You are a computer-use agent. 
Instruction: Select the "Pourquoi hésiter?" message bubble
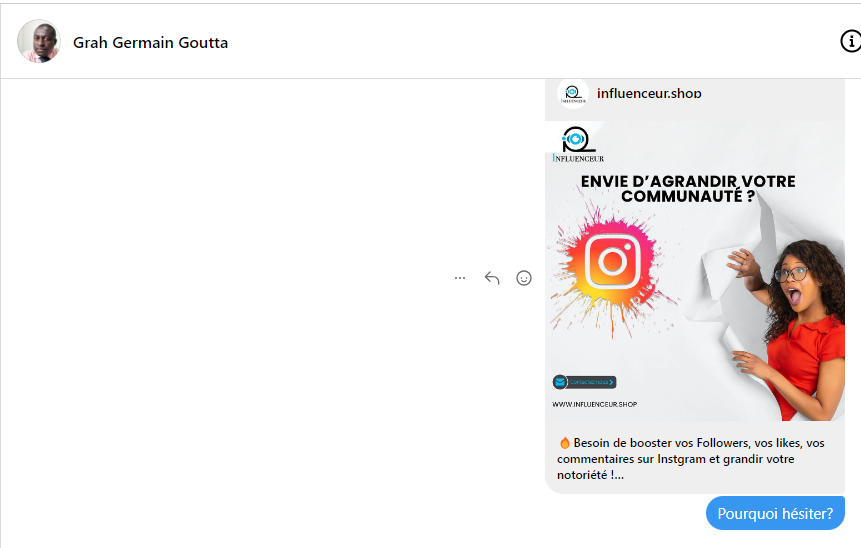pyautogui.click(x=775, y=513)
